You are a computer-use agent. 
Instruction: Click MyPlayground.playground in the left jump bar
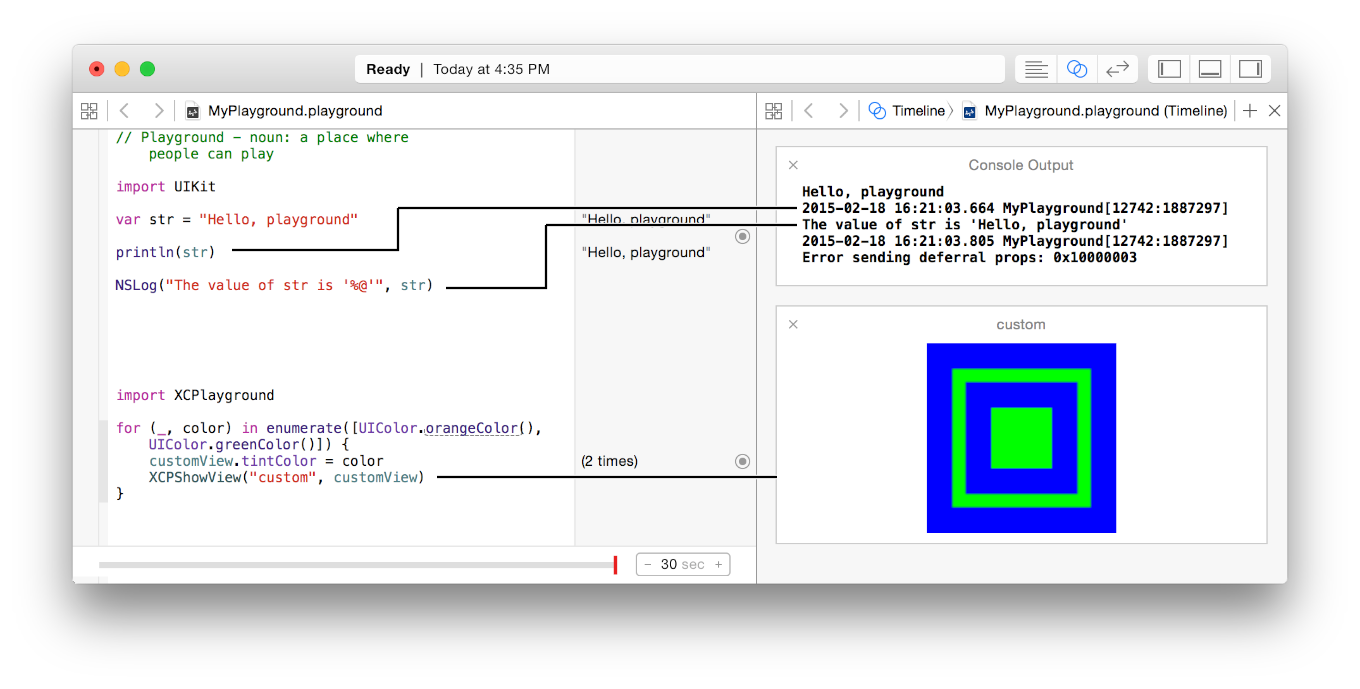(x=294, y=111)
